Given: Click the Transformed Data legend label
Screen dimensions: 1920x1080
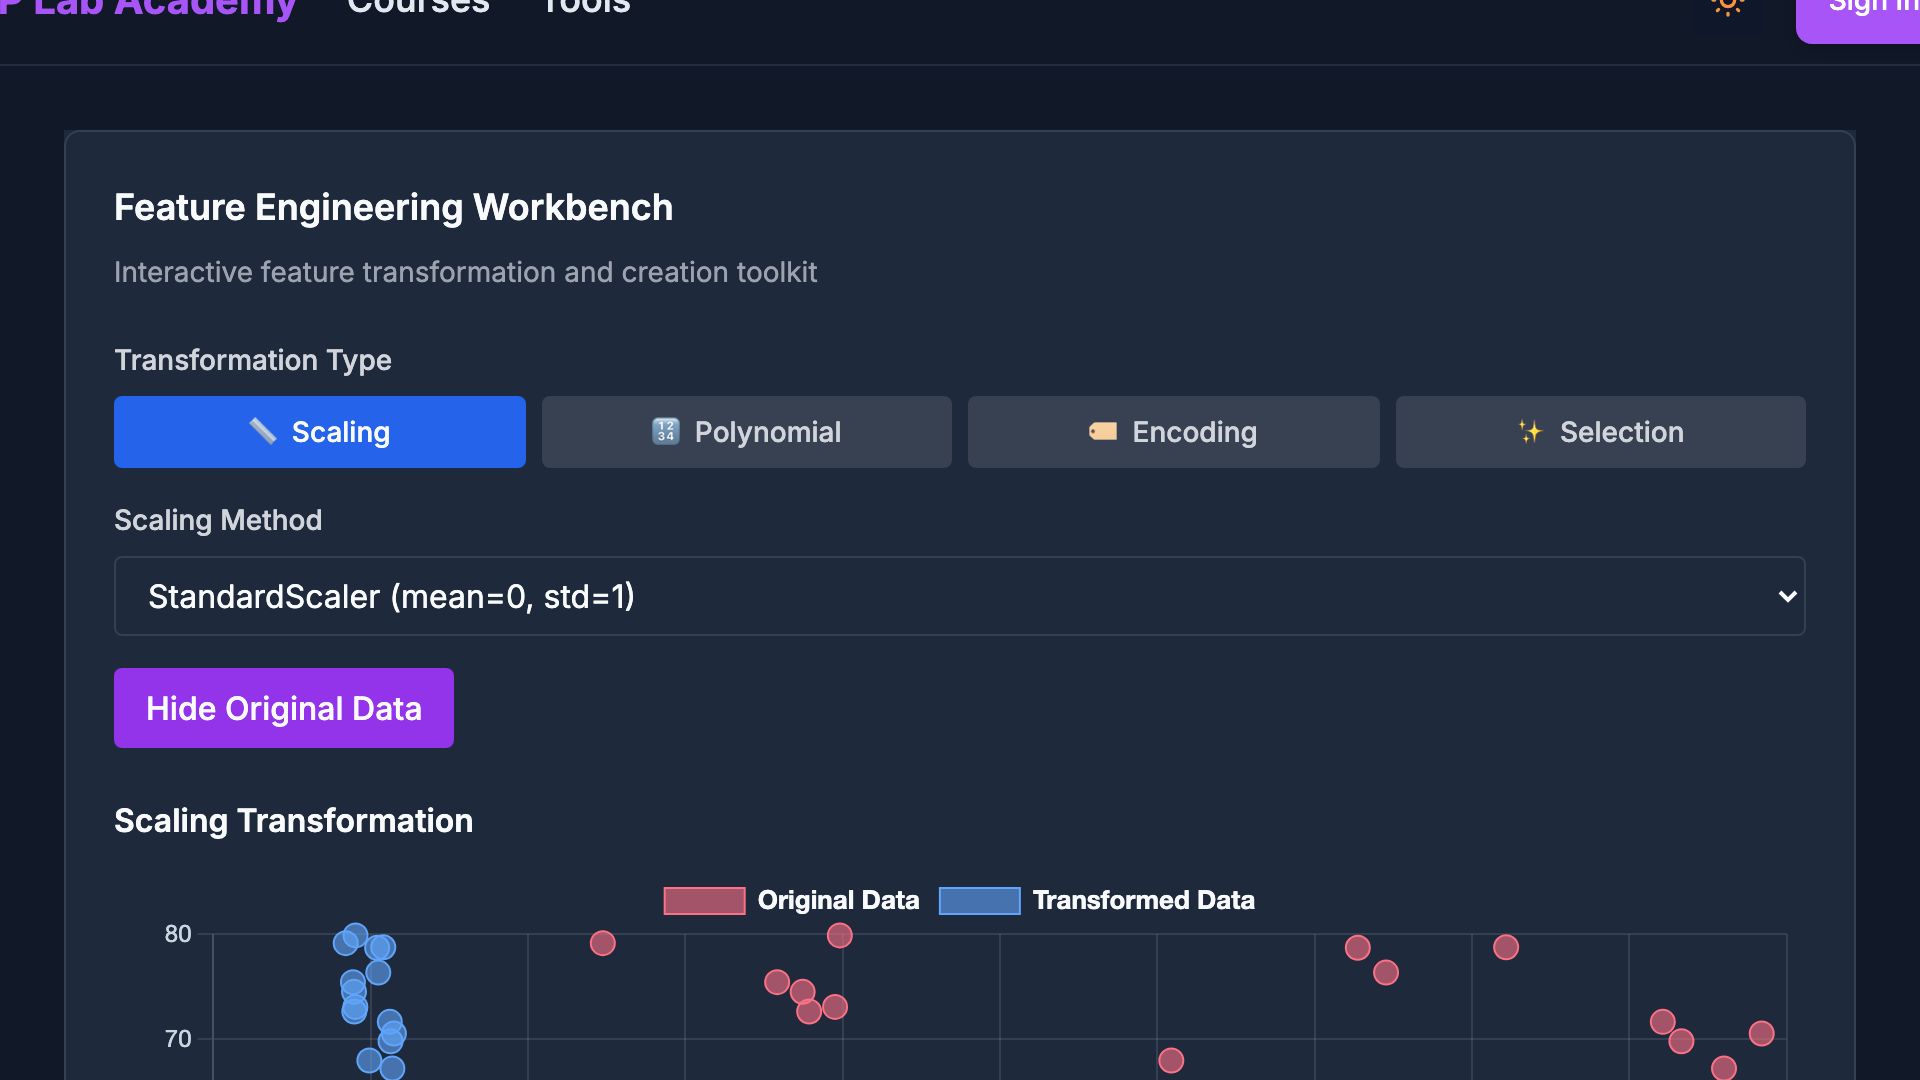Looking at the screenshot, I should pyautogui.click(x=1143, y=900).
